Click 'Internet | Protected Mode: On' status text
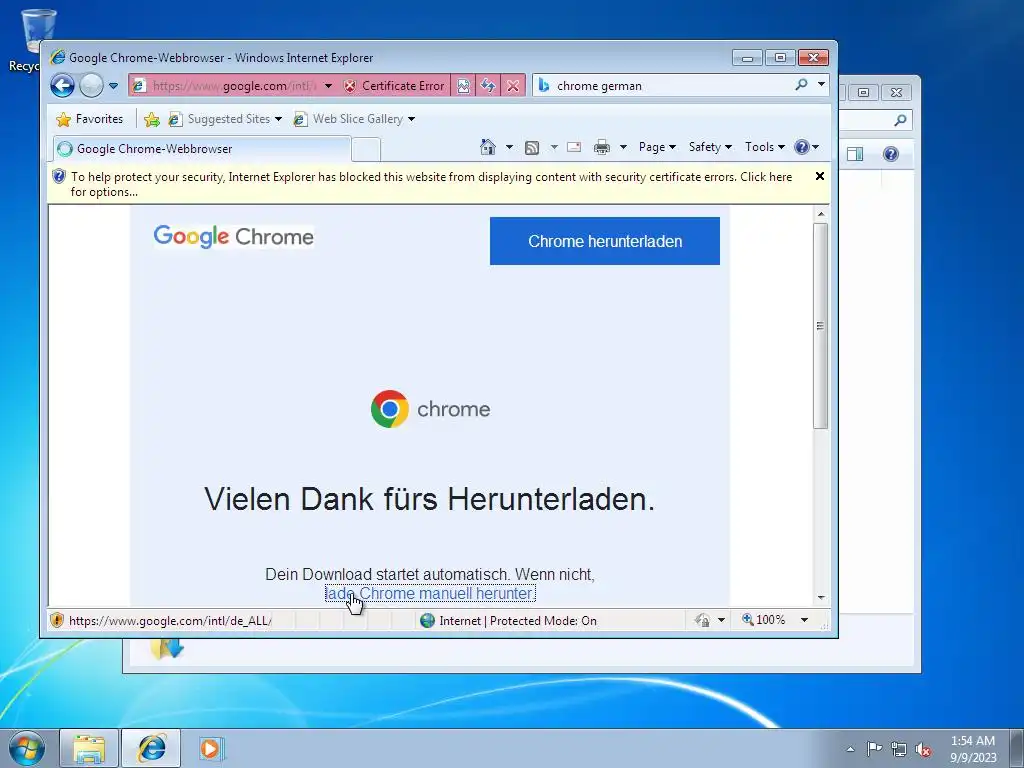1024x768 pixels. [x=518, y=620]
